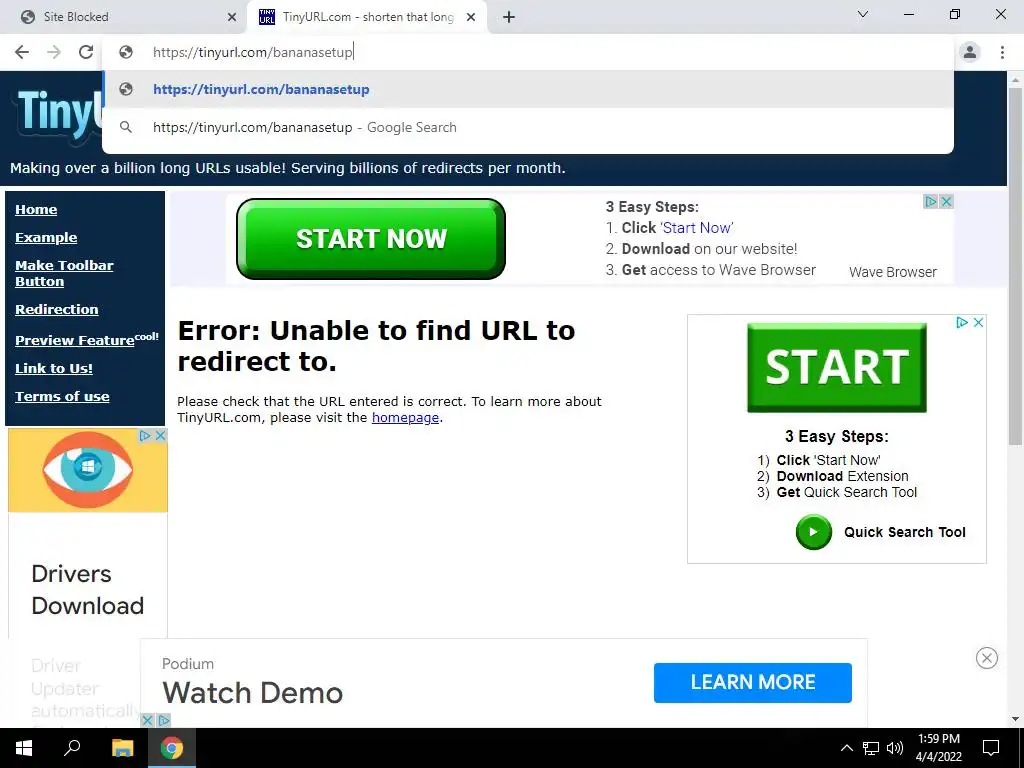Screen dimensions: 1024x768
Task: Go back using the browser back arrow
Action: (x=22, y=52)
